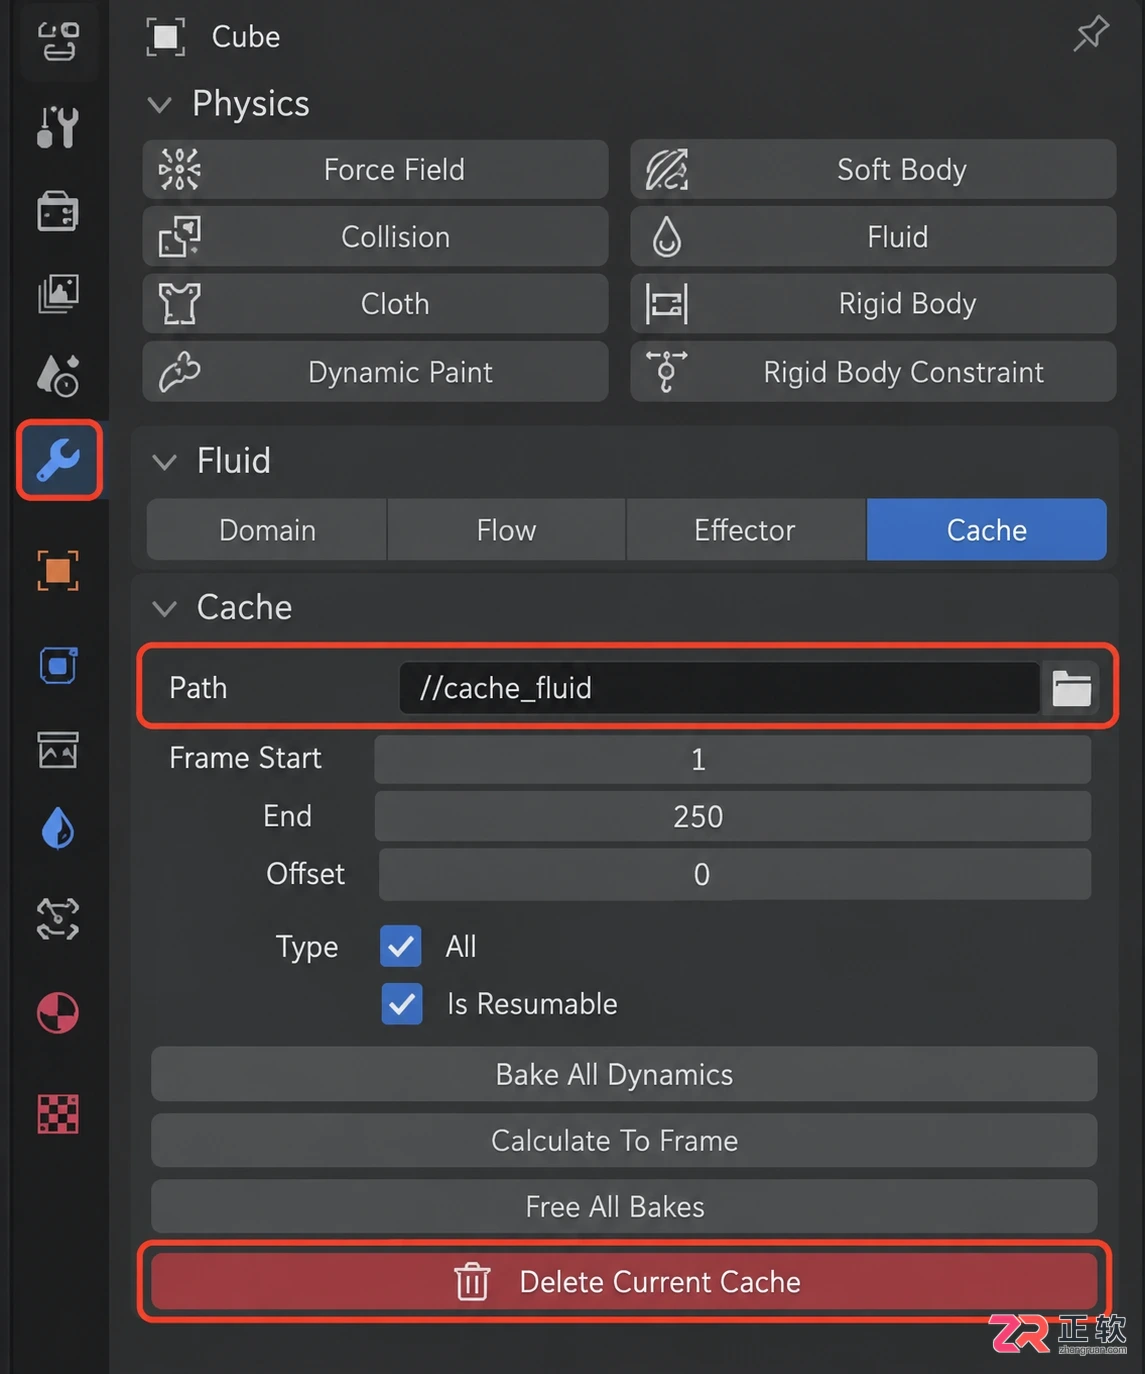Open the orange Object properties tab

point(58,570)
